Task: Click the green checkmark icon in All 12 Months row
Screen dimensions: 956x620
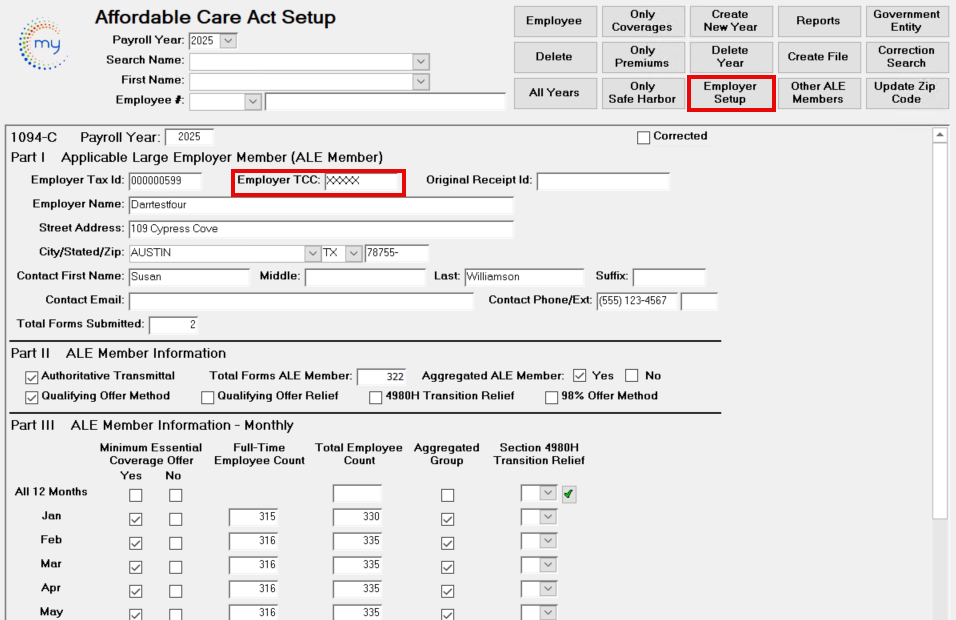Action: point(569,493)
